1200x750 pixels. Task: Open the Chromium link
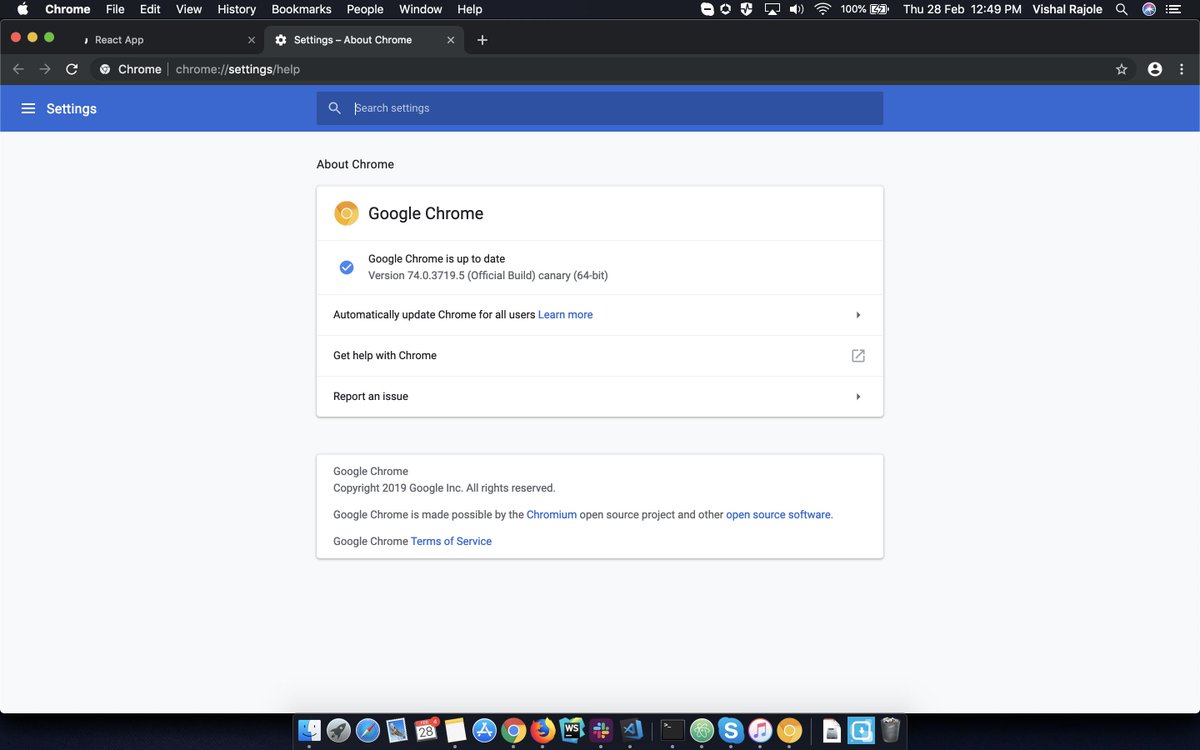[x=551, y=514]
